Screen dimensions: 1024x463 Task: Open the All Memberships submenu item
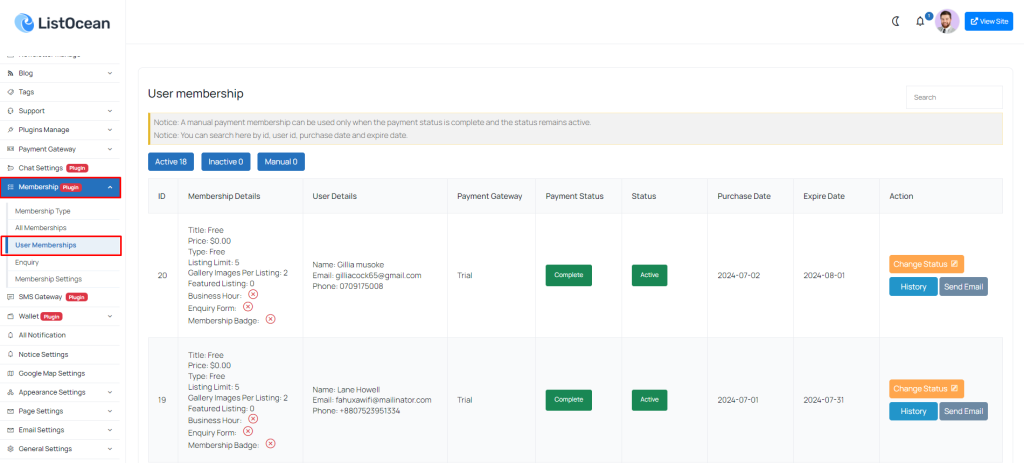click(x=40, y=228)
